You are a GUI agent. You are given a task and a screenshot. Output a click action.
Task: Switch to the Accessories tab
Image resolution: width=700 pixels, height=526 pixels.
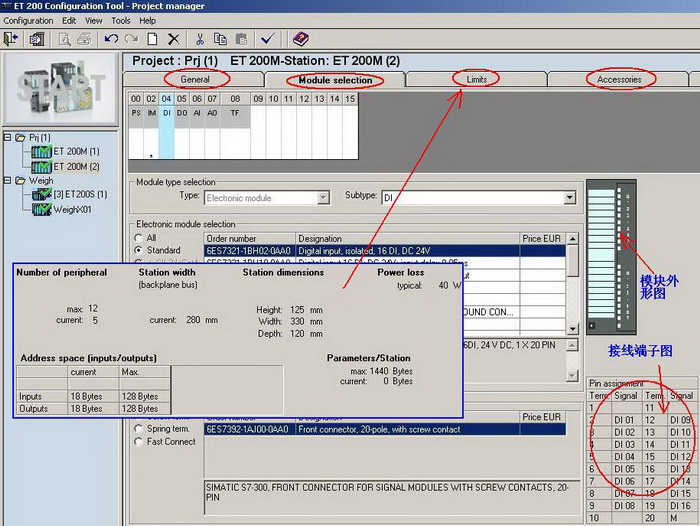(x=619, y=79)
